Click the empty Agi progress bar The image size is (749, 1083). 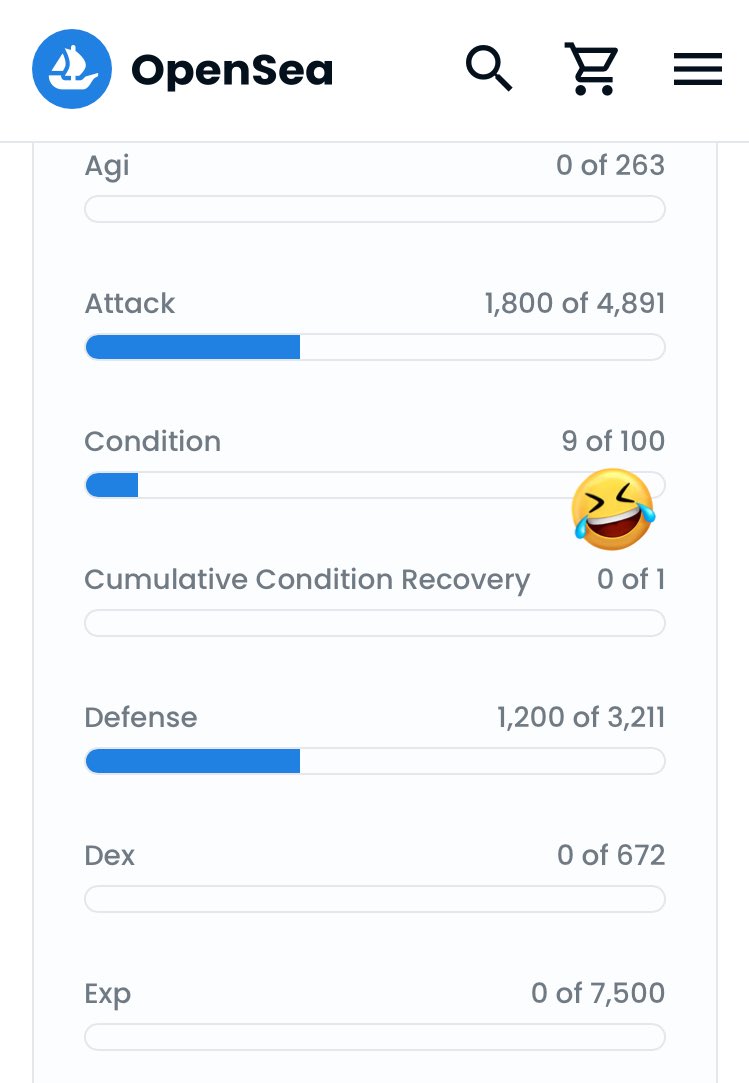(375, 209)
